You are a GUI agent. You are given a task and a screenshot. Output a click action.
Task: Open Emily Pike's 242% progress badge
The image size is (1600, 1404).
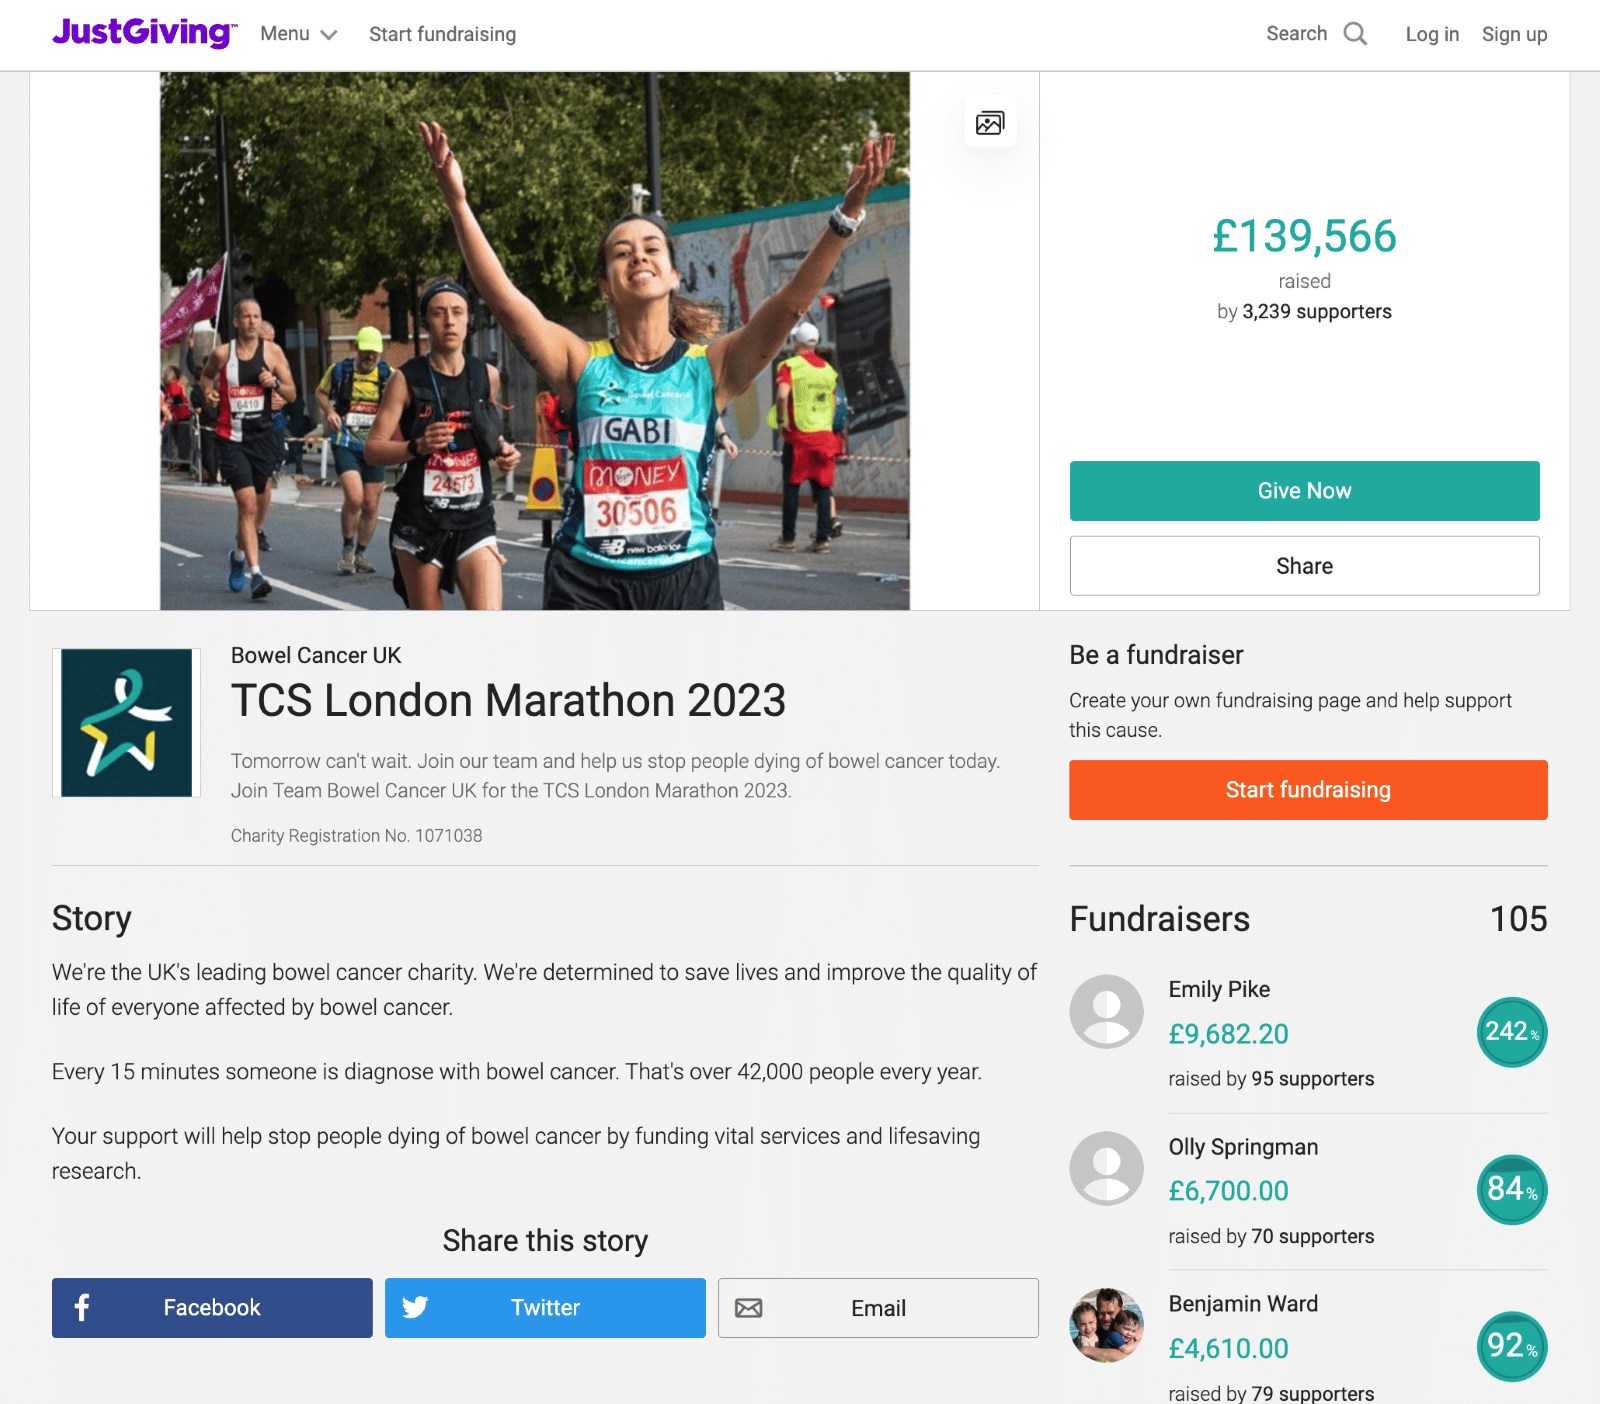[x=1512, y=1032]
